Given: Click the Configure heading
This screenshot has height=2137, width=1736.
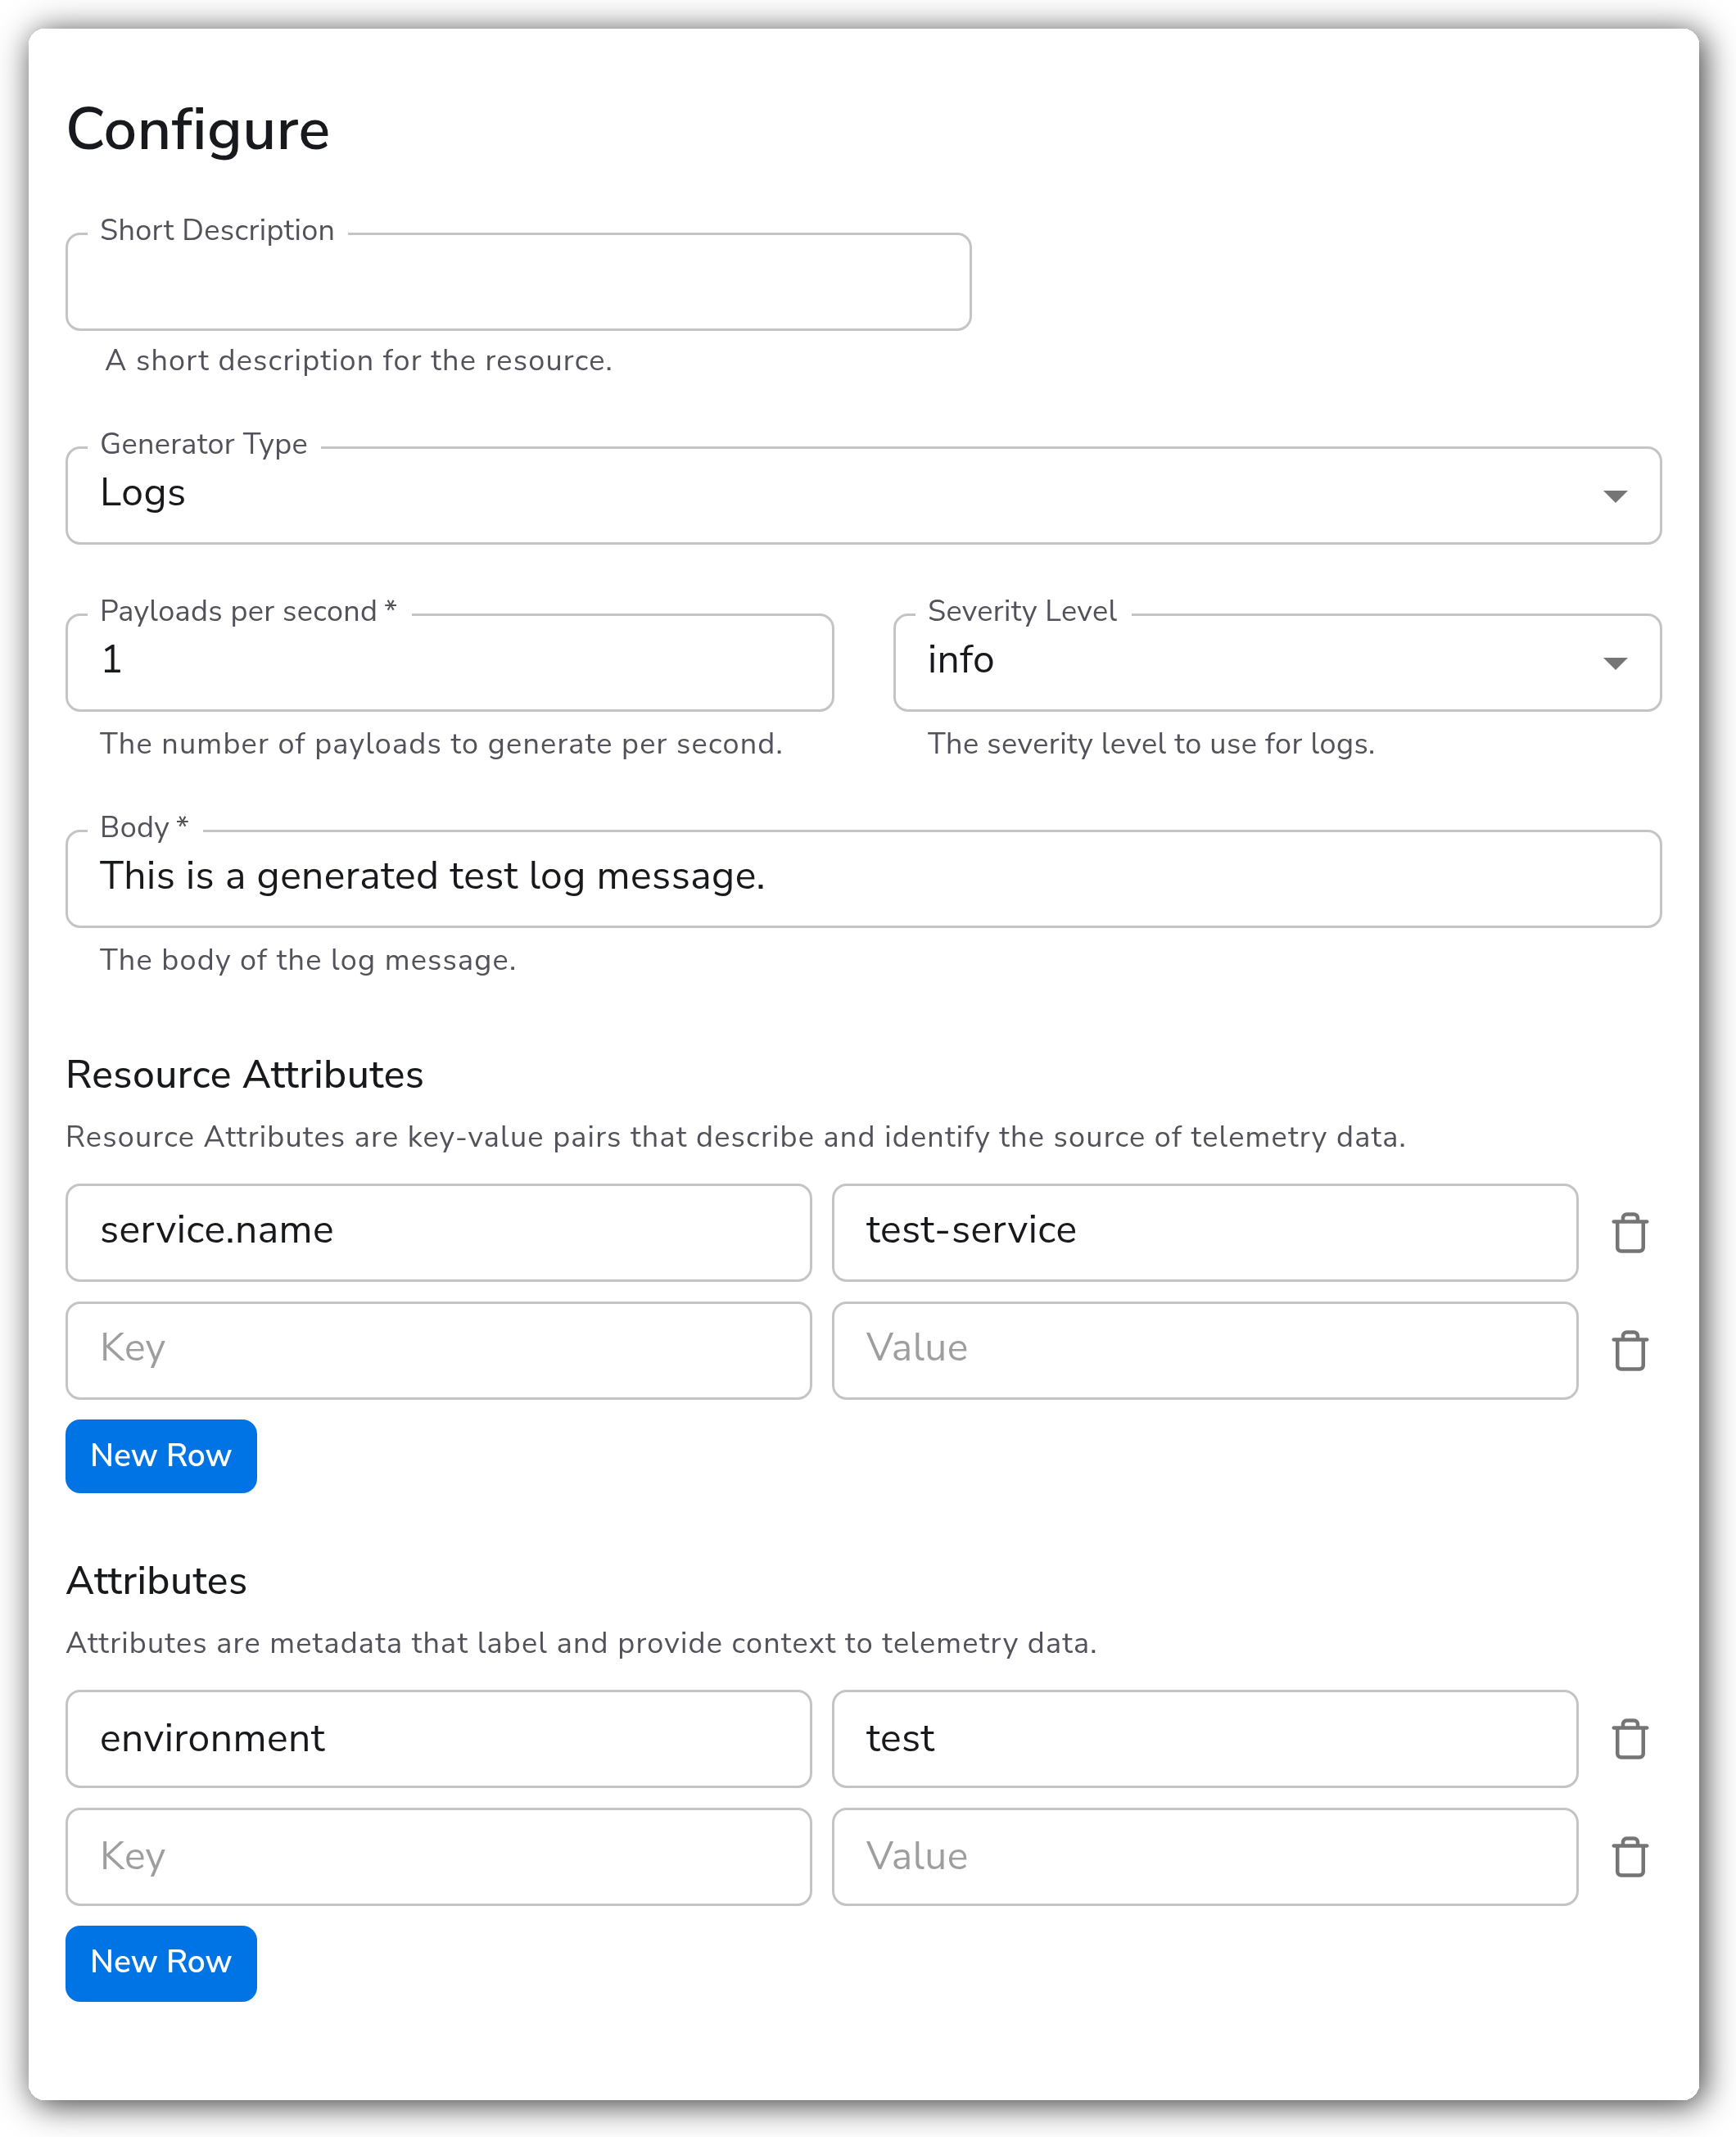Looking at the screenshot, I should pos(198,131).
